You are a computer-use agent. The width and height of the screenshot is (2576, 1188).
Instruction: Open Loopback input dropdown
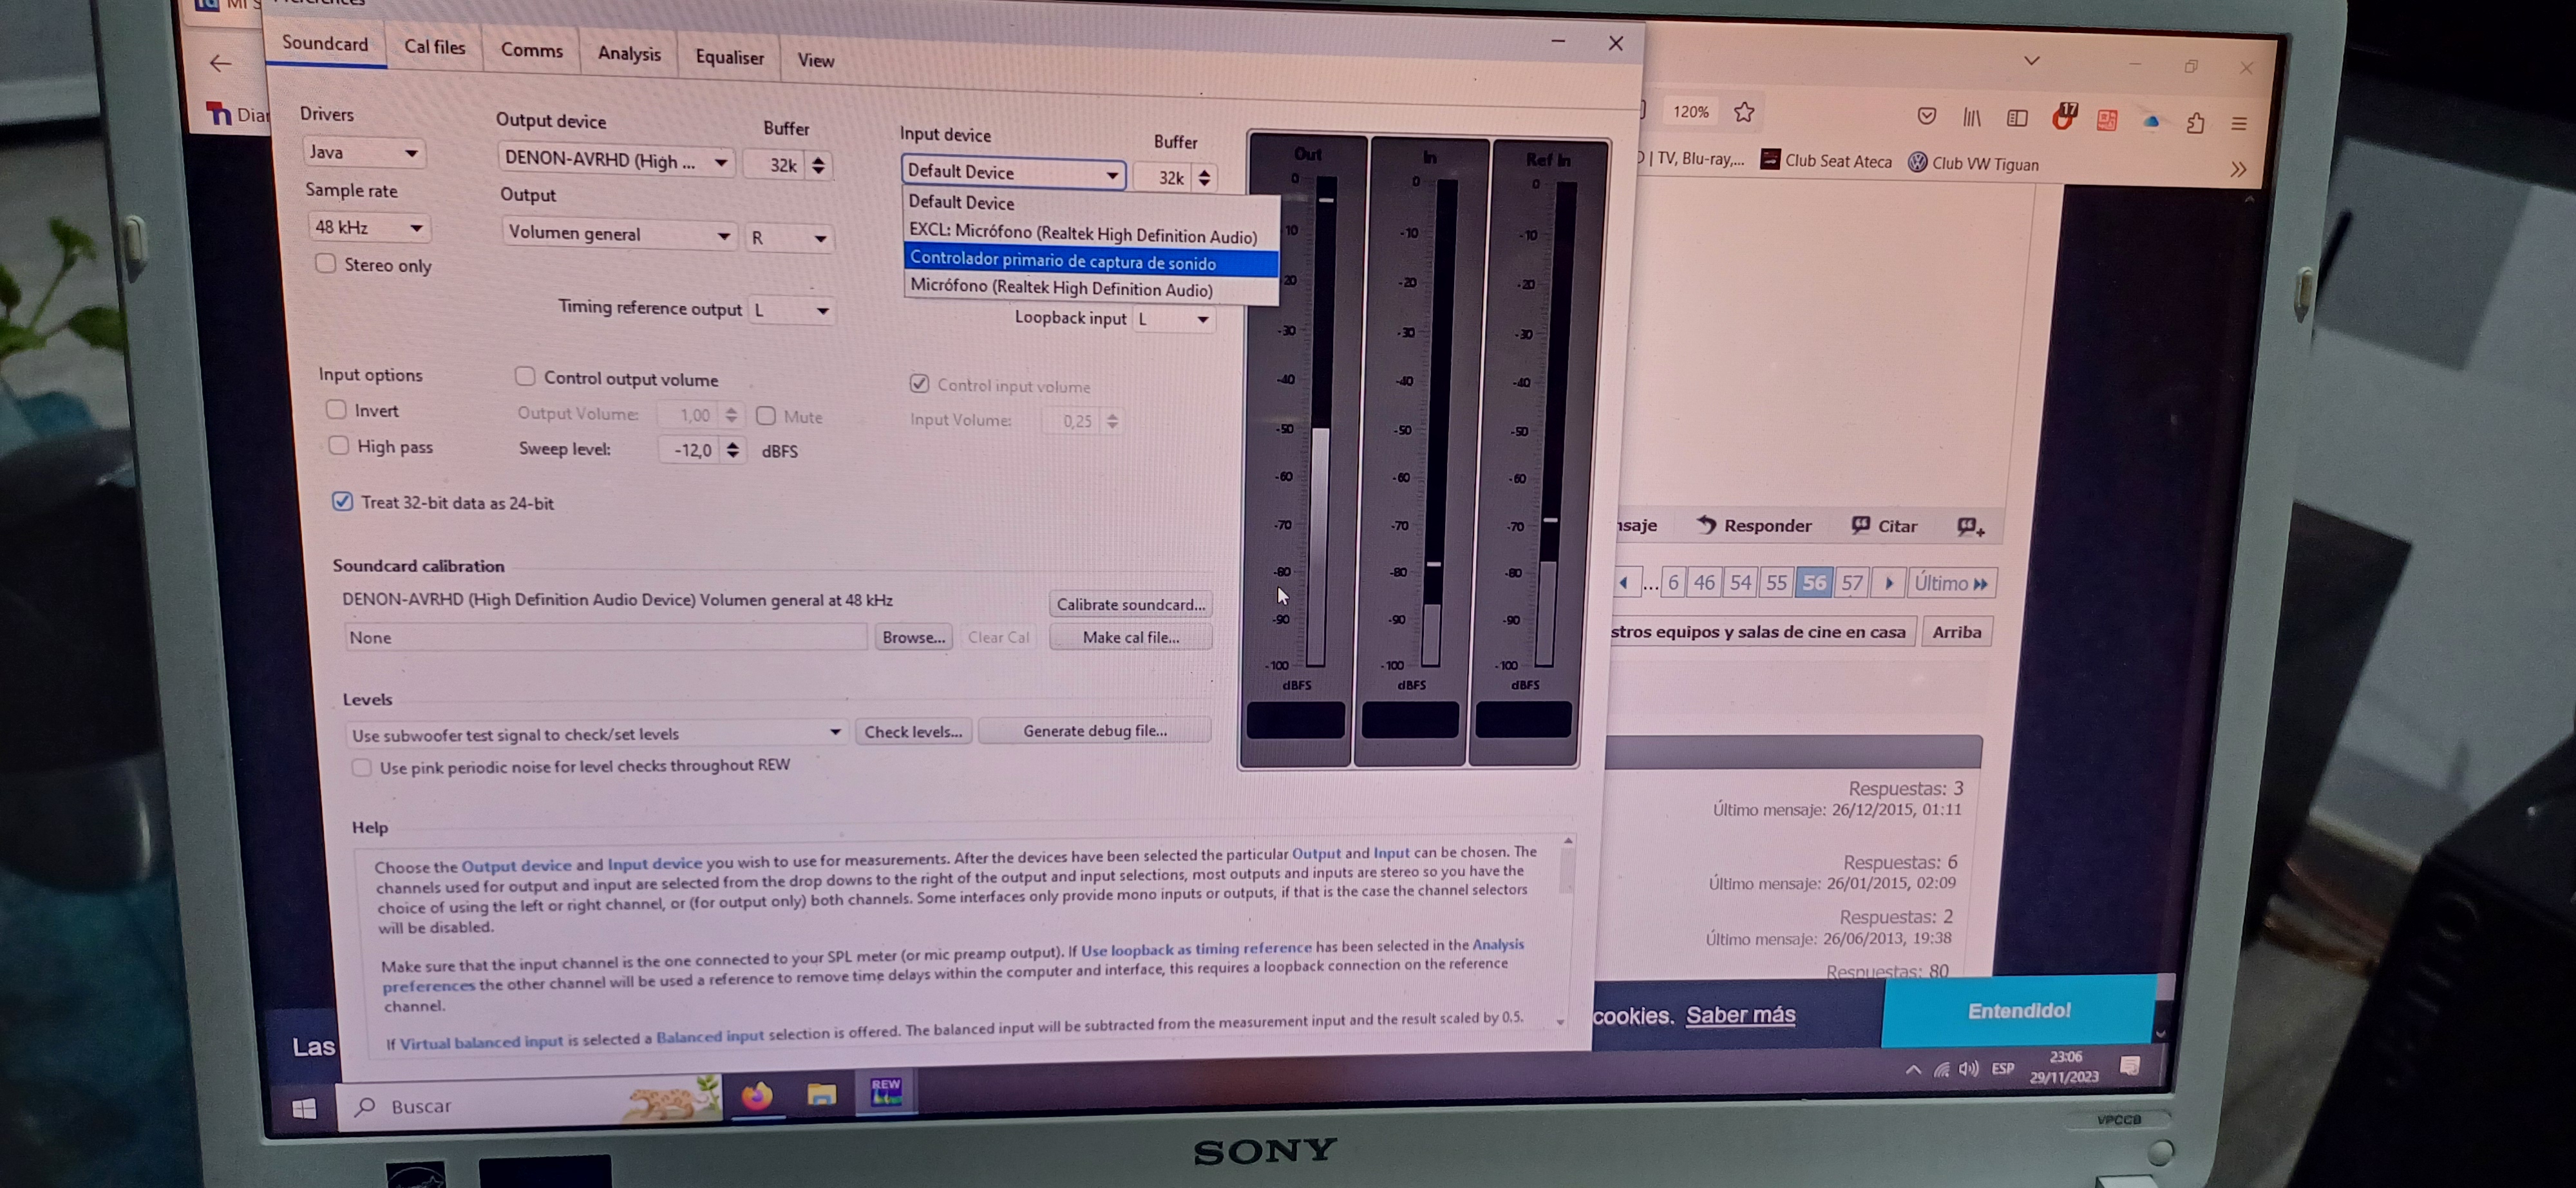pos(1174,319)
